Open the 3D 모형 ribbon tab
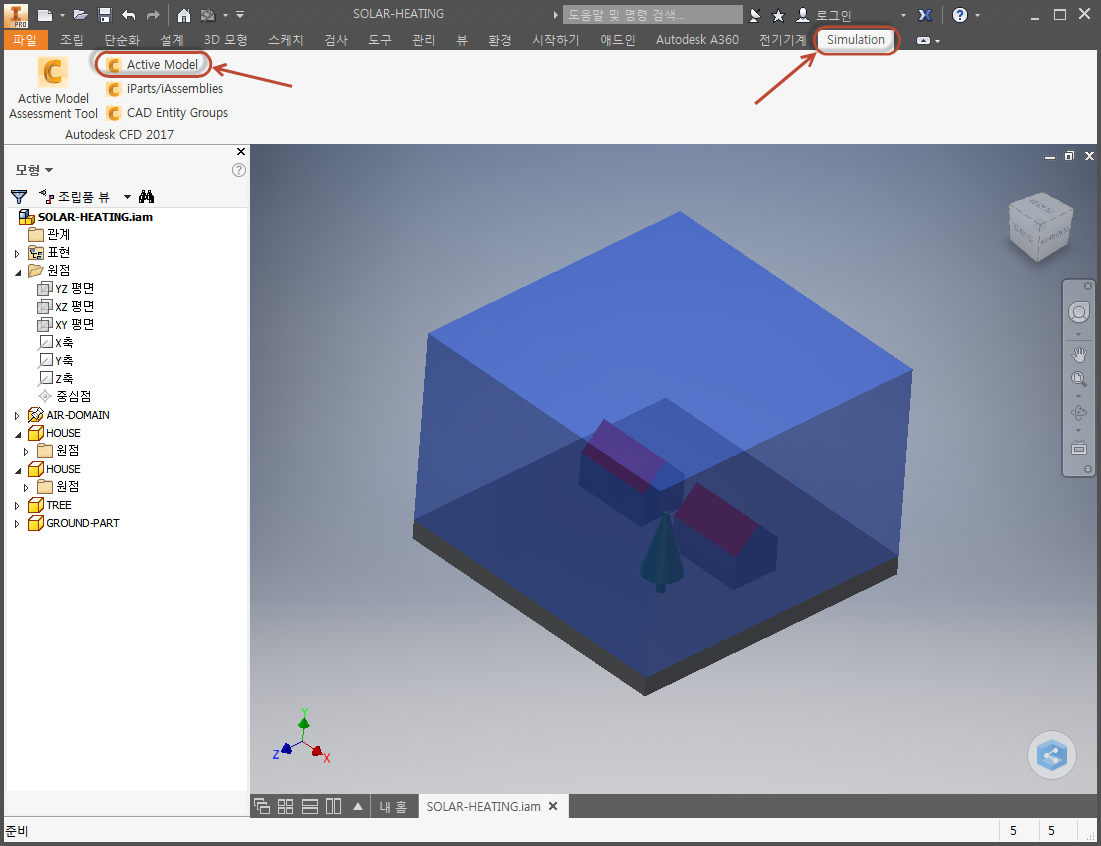Image resolution: width=1101 pixels, height=846 pixels. (x=225, y=40)
